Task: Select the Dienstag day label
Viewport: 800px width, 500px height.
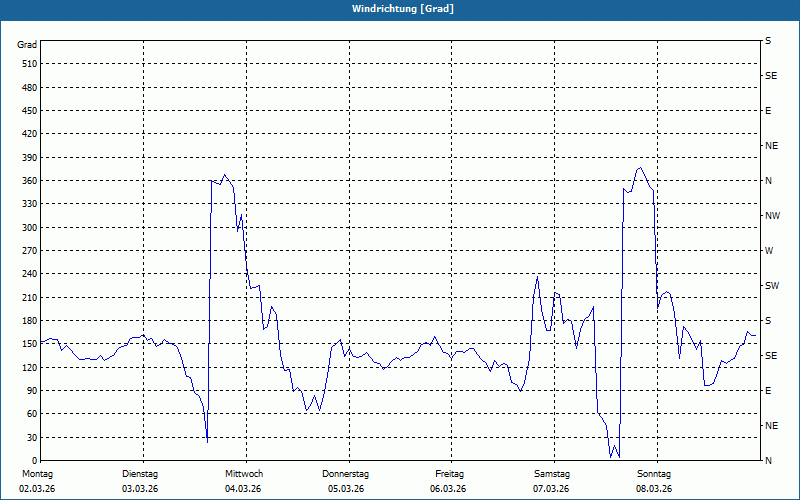Action: (x=140, y=474)
